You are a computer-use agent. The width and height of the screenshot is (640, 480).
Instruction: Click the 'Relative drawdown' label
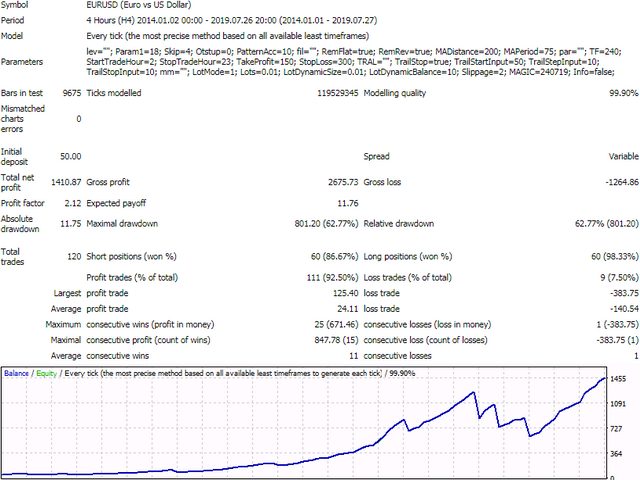398,224
